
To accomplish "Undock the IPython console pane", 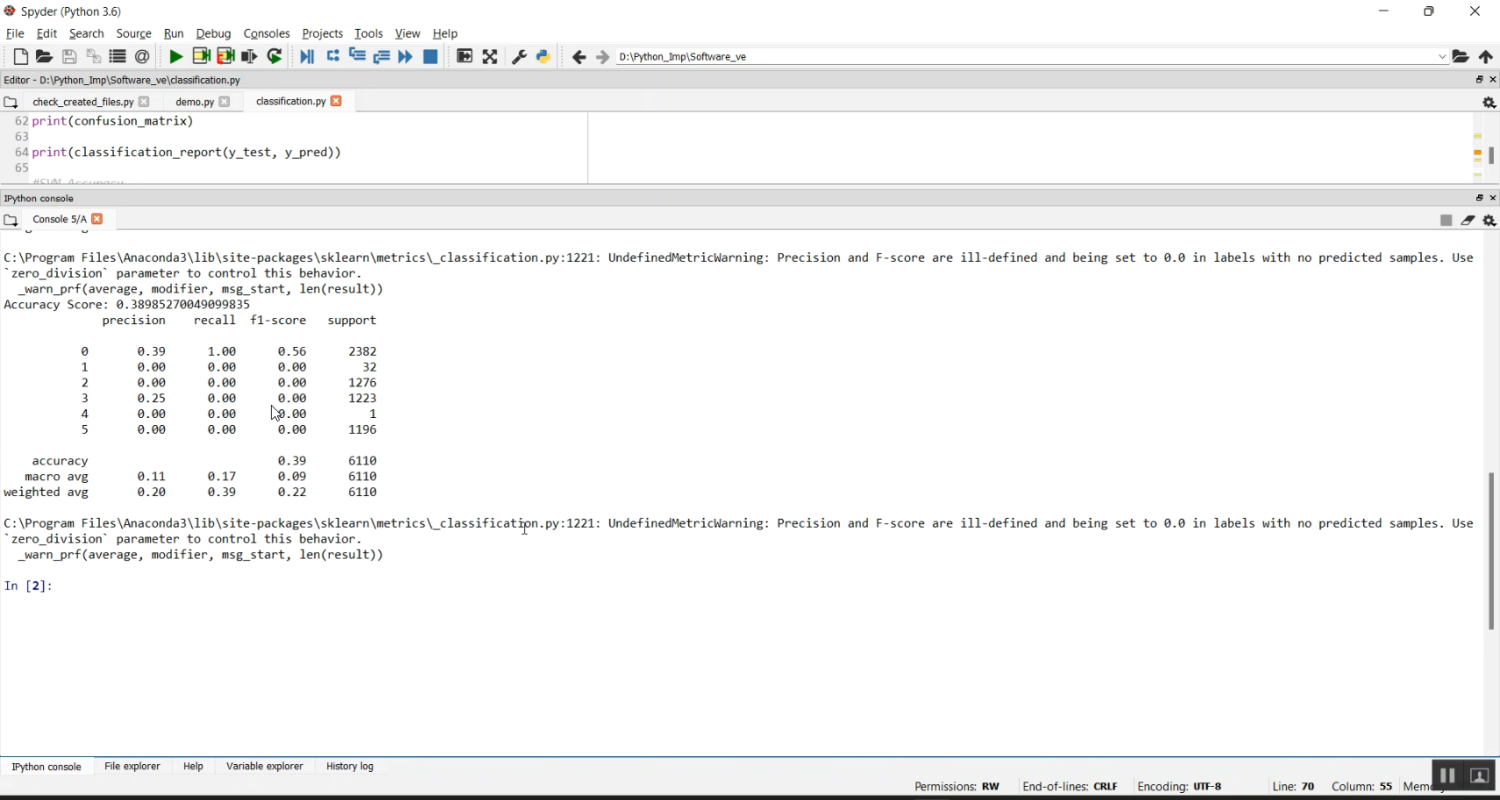I will [1480, 198].
